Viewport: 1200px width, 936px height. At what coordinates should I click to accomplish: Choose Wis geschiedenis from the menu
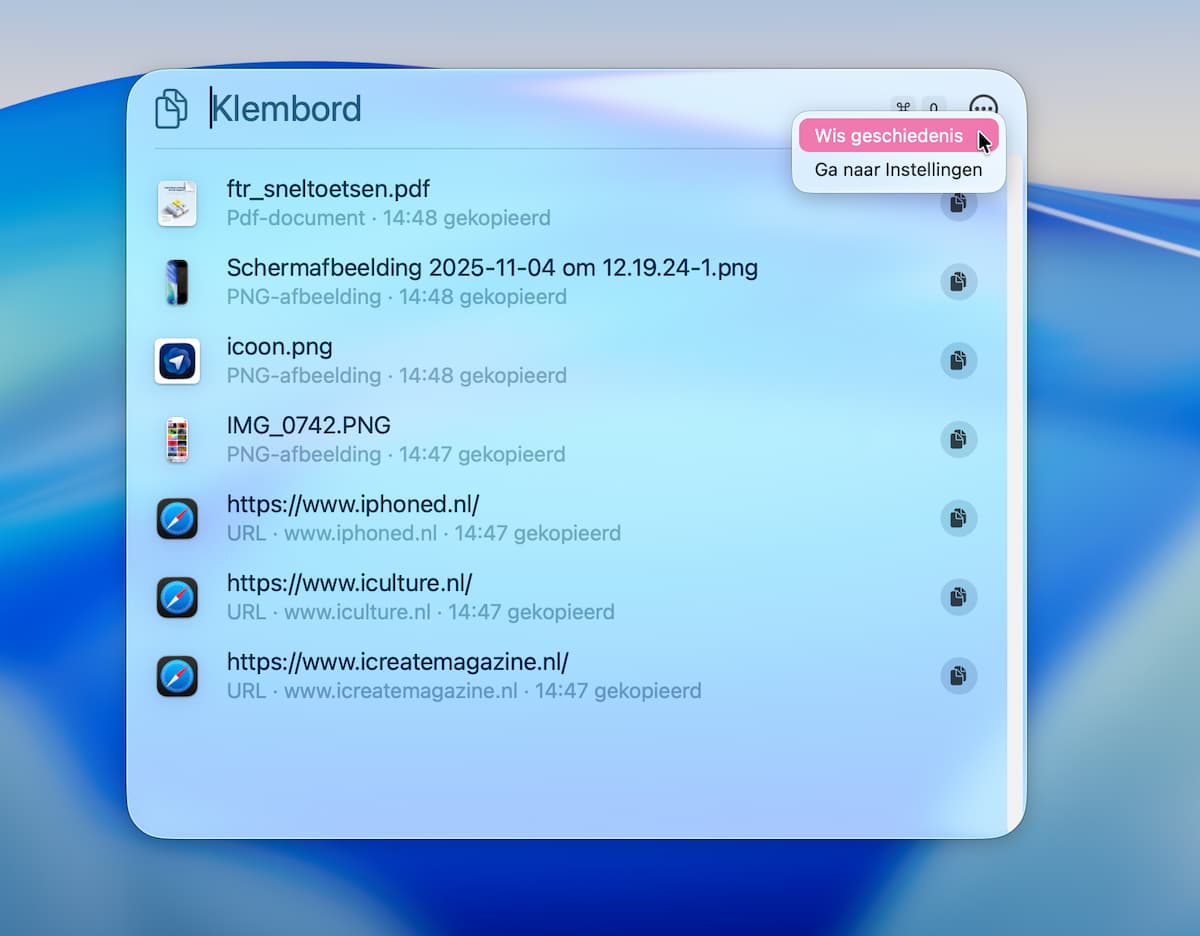(888, 136)
